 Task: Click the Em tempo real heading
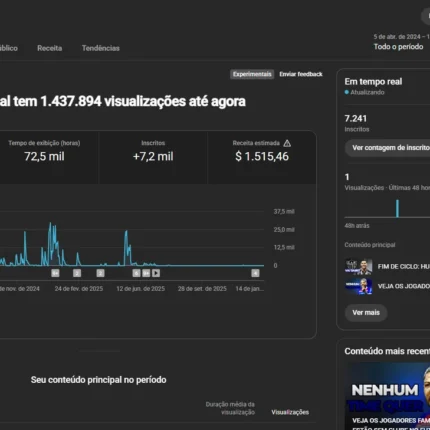coord(373,82)
